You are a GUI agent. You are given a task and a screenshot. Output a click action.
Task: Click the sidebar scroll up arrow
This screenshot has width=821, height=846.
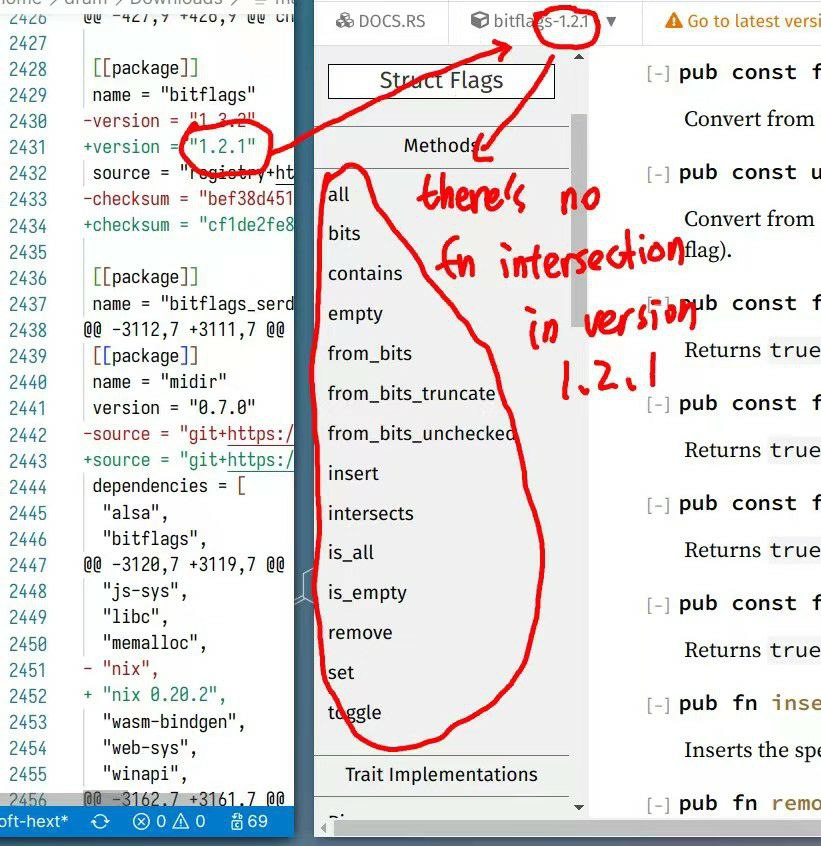(579, 57)
